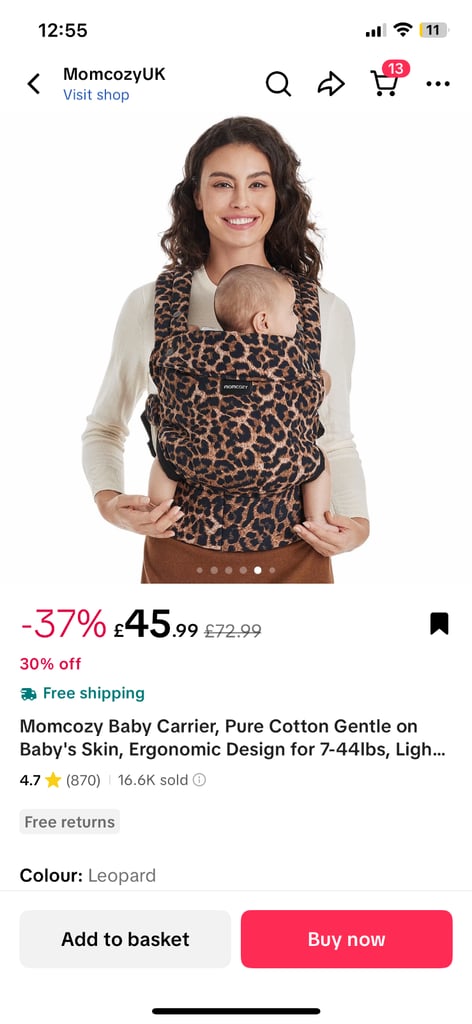Tap the share arrow icon
The image size is (472, 1024).
(x=331, y=84)
